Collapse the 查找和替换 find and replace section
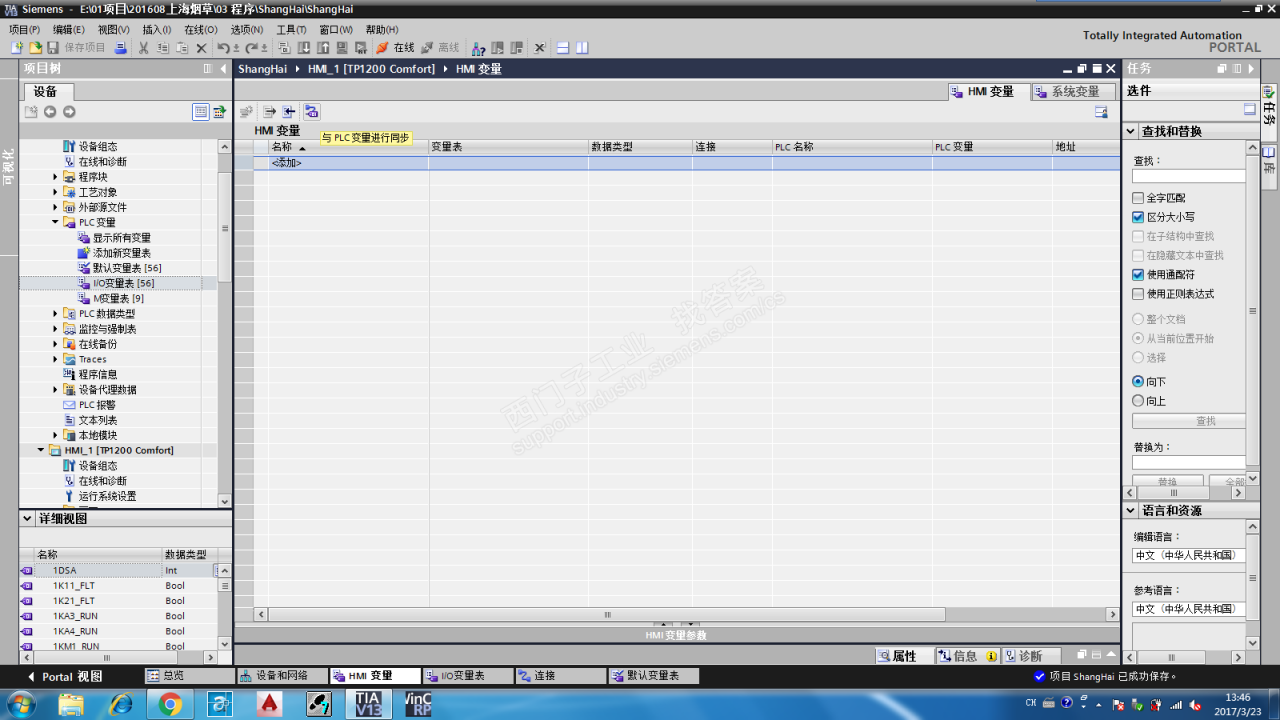Screen dimensions: 1280x720 pyautogui.click(x=1131, y=131)
